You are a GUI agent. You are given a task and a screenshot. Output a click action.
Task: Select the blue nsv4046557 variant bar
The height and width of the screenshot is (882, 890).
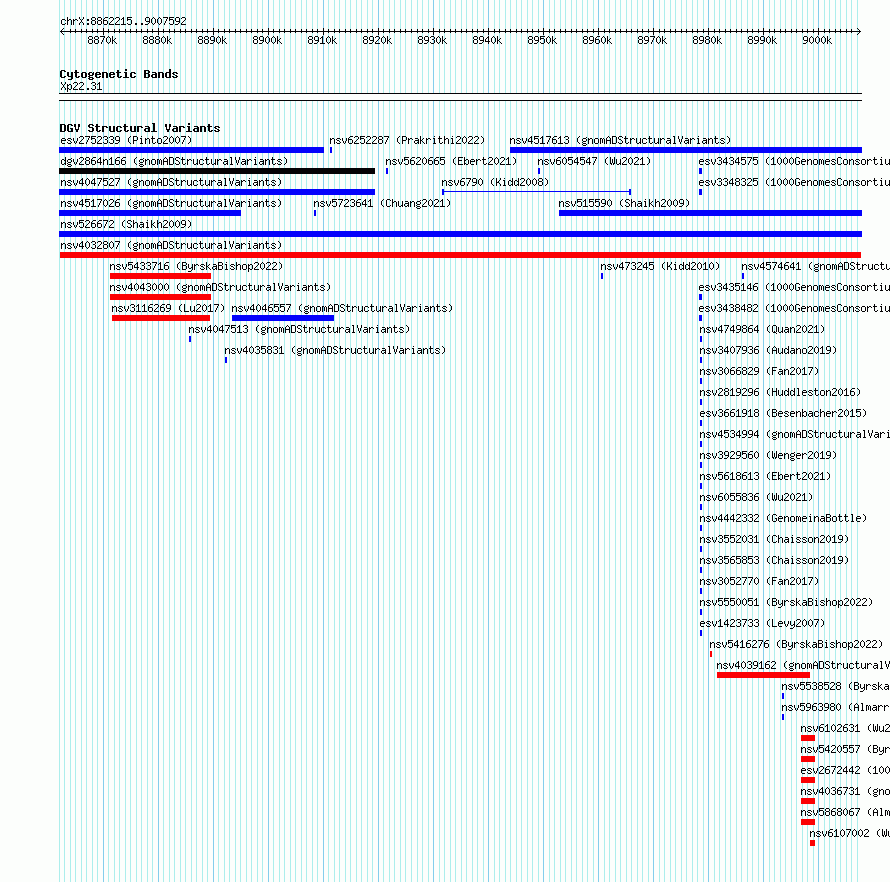(283, 318)
